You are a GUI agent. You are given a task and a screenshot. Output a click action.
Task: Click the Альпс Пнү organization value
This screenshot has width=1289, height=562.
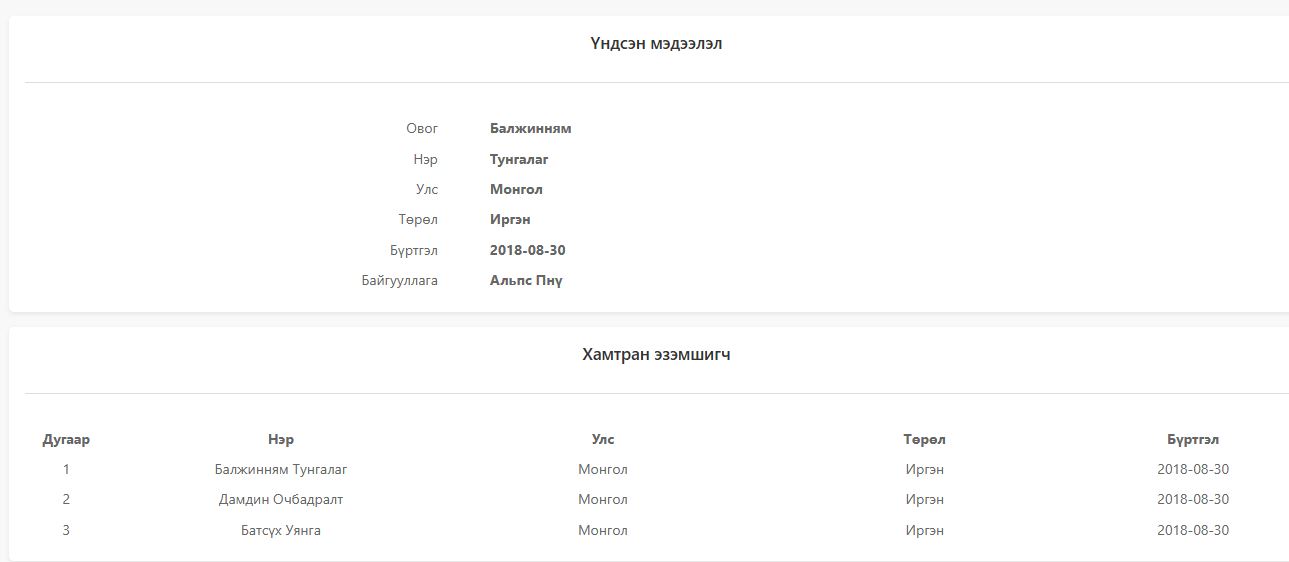[x=526, y=281]
